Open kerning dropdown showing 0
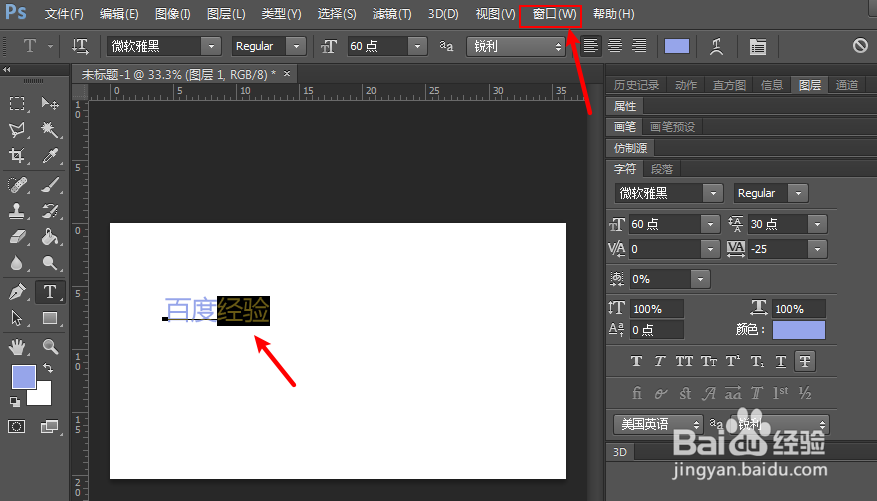The width and height of the screenshot is (877, 501). [710, 249]
